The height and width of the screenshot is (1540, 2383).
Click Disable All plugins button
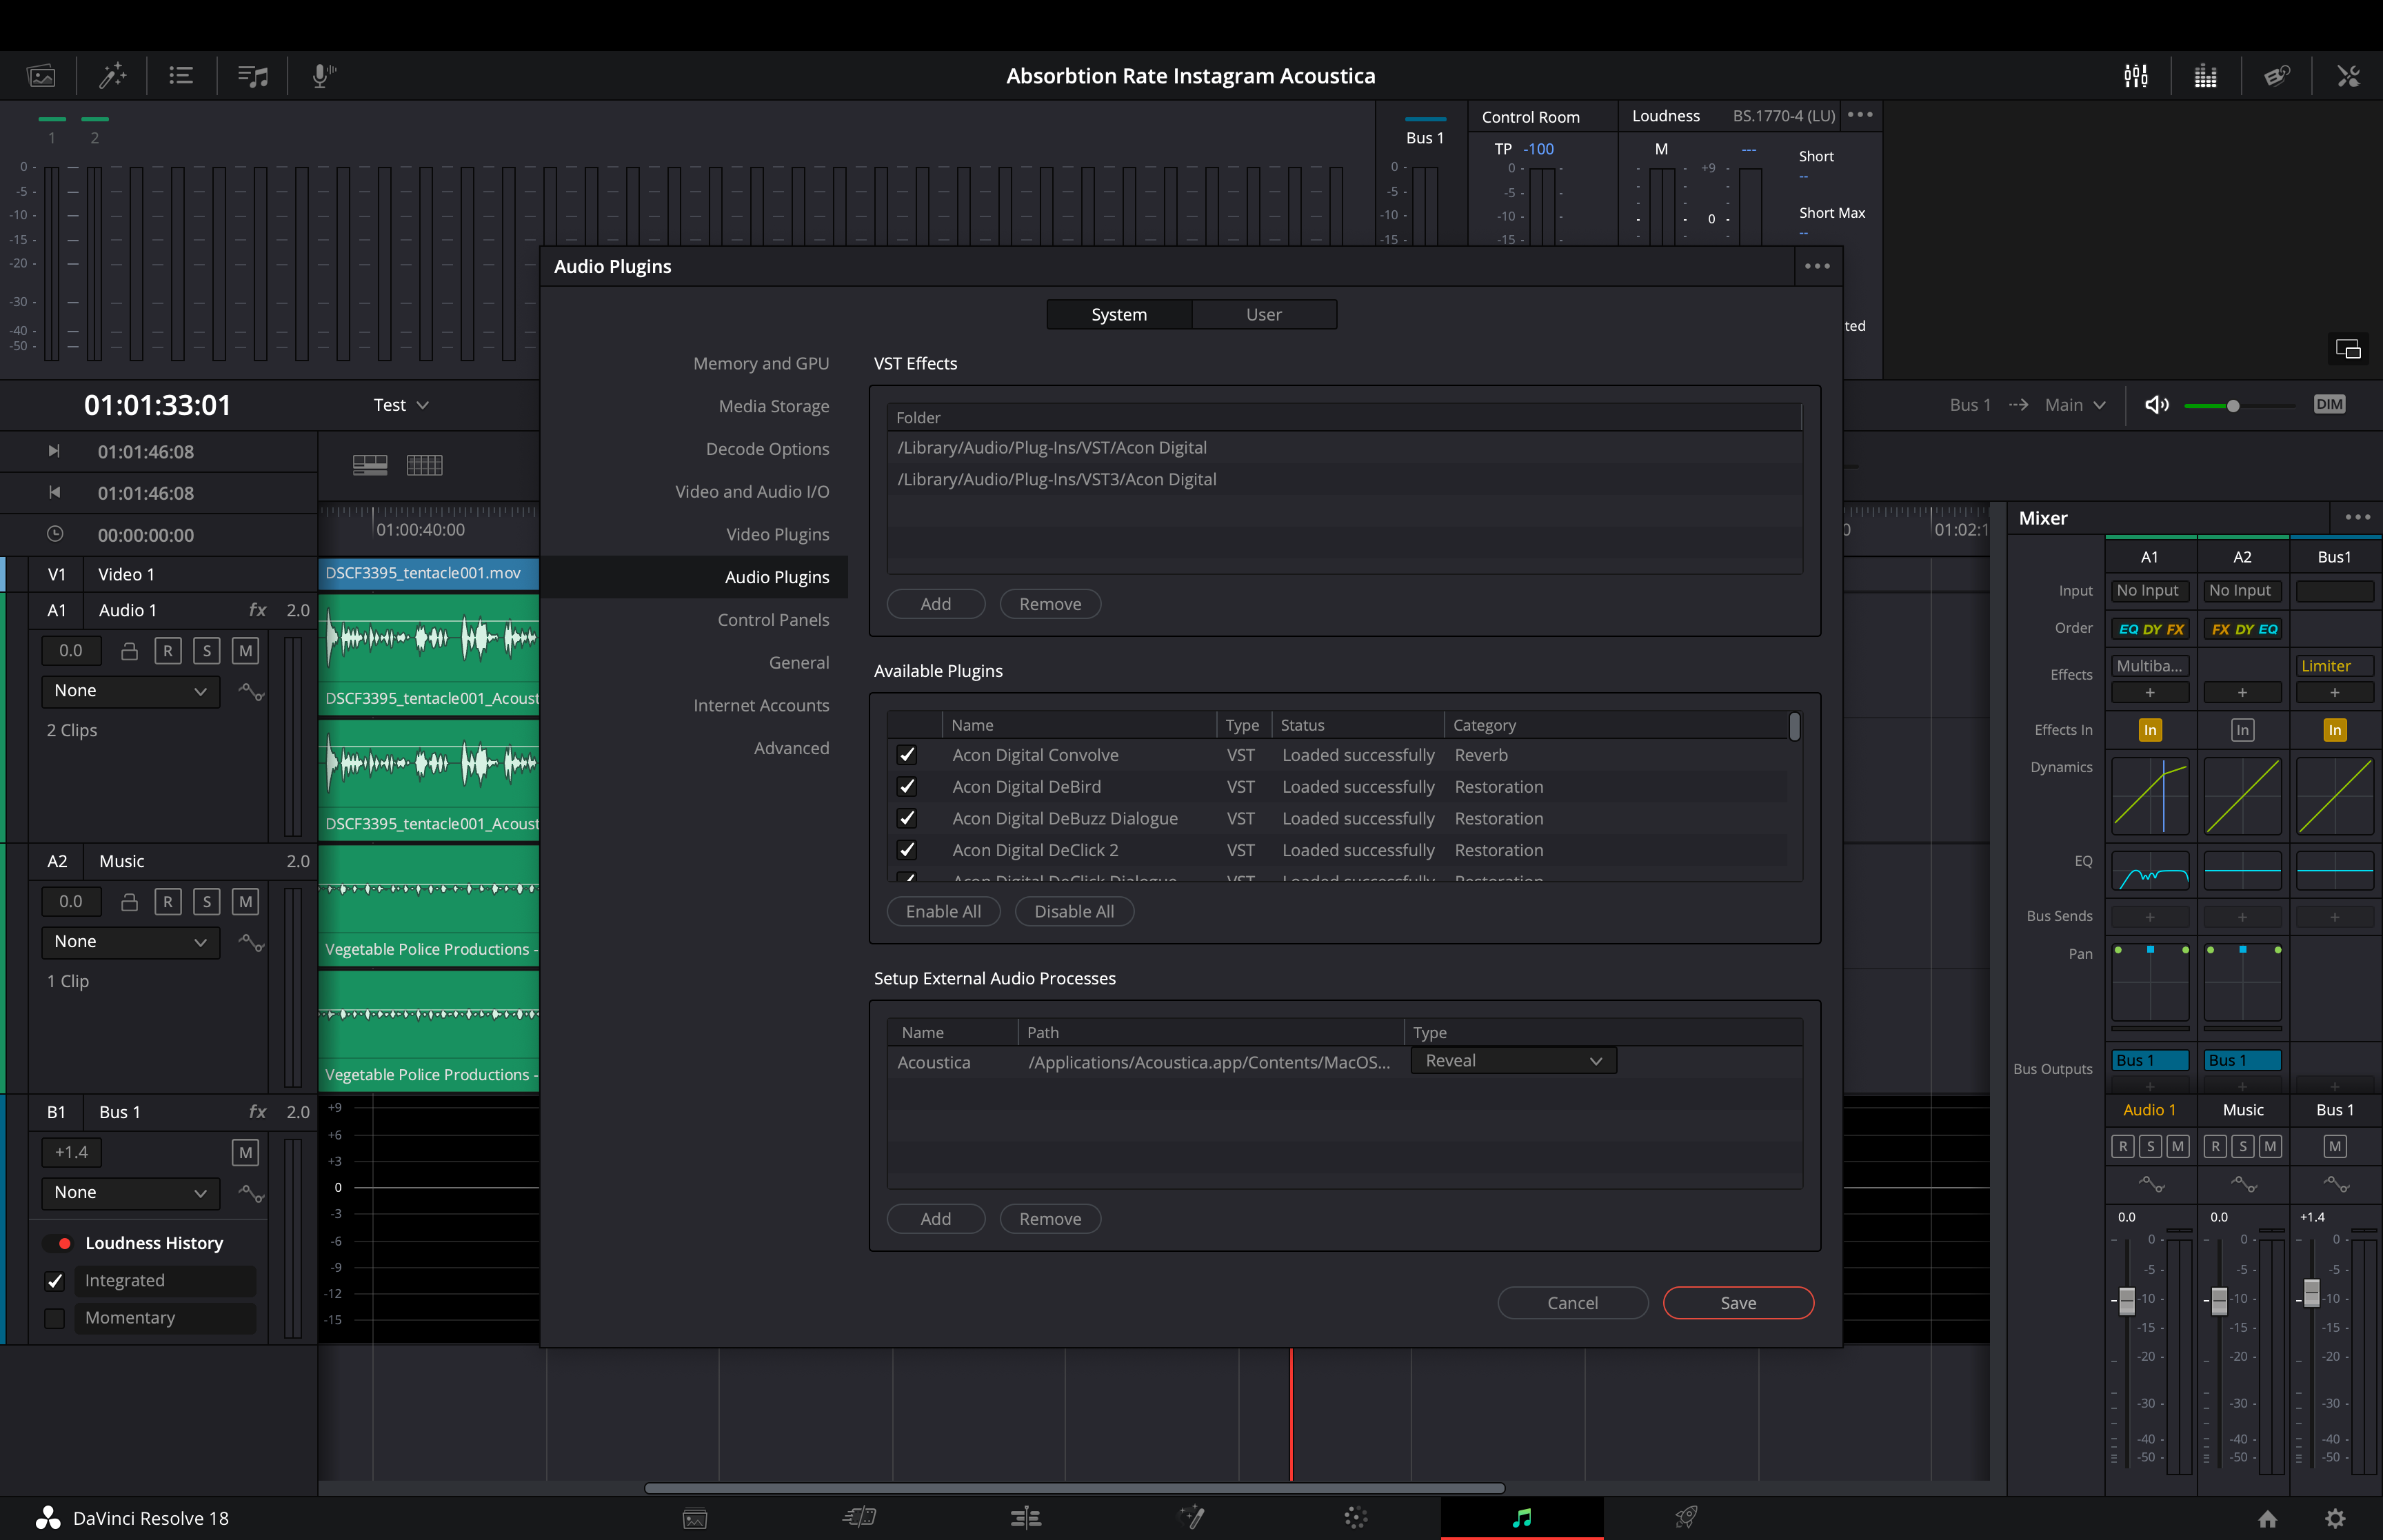tap(1074, 912)
